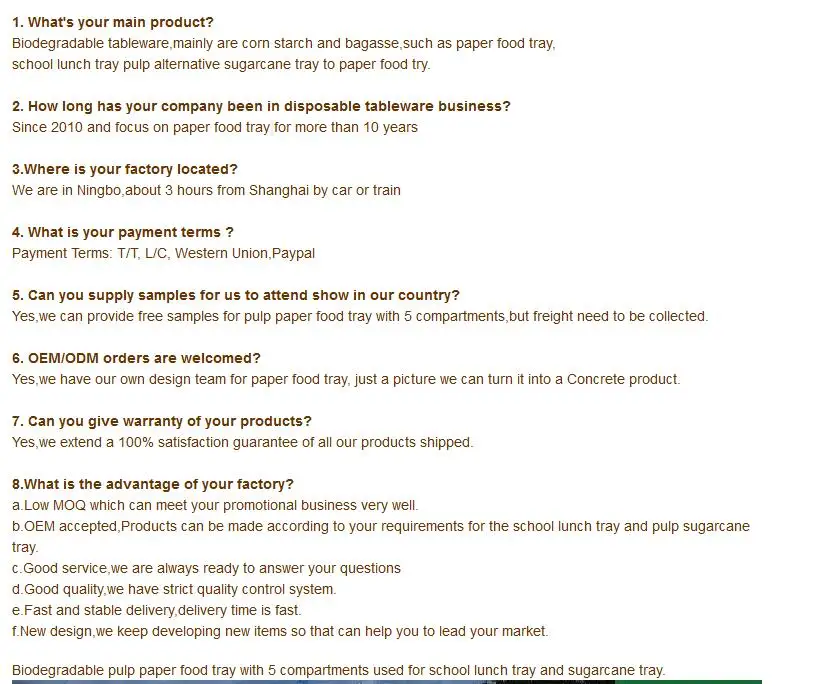The image size is (818, 684).
Task: Click the "Since 2010" answer text
Action: coord(214,127)
